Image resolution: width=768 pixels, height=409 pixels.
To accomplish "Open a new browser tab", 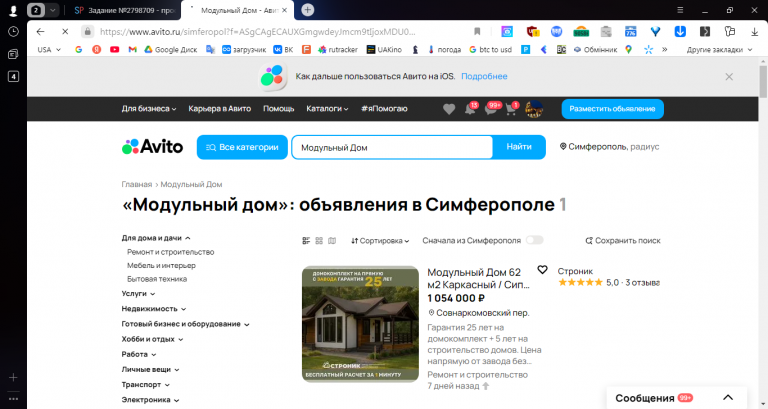I will pyautogui.click(x=308, y=10).
